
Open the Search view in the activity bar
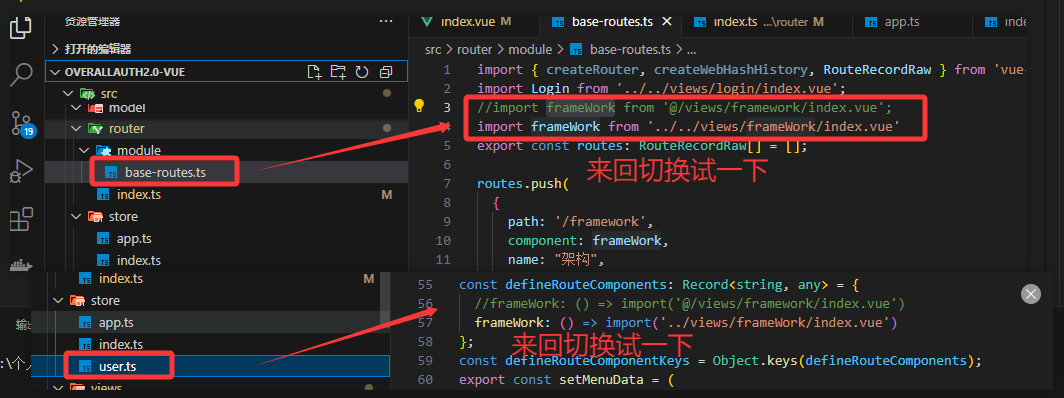pyautogui.click(x=21, y=75)
